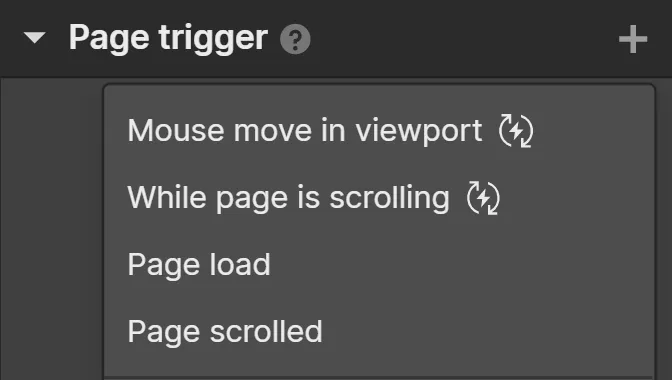Click the Page trigger section heading
Screen dimensions: 672x380
point(168,39)
